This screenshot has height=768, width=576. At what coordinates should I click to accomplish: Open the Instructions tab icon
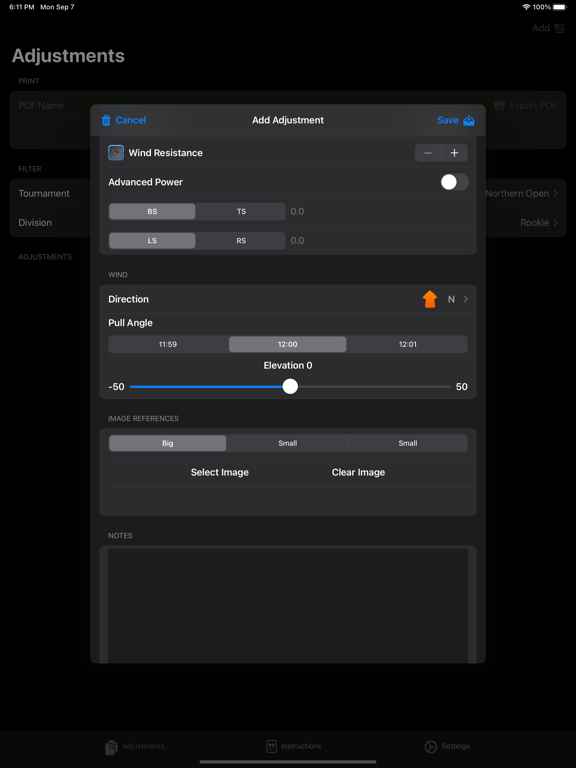tap(271, 746)
